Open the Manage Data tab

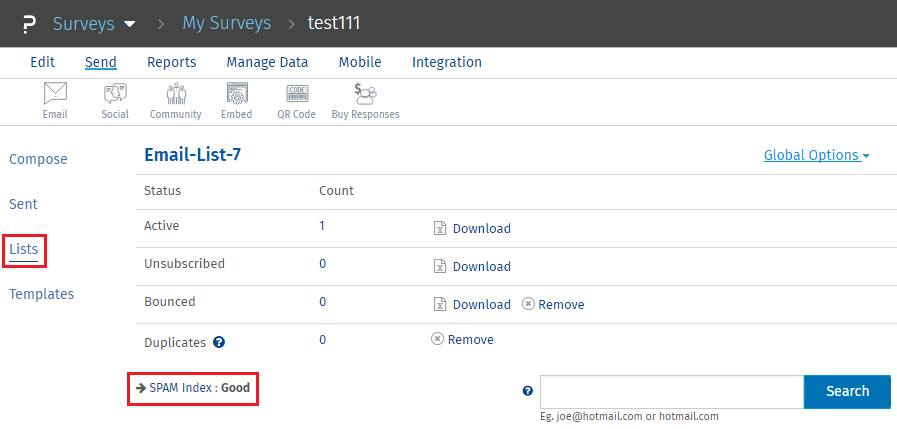pos(267,62)
